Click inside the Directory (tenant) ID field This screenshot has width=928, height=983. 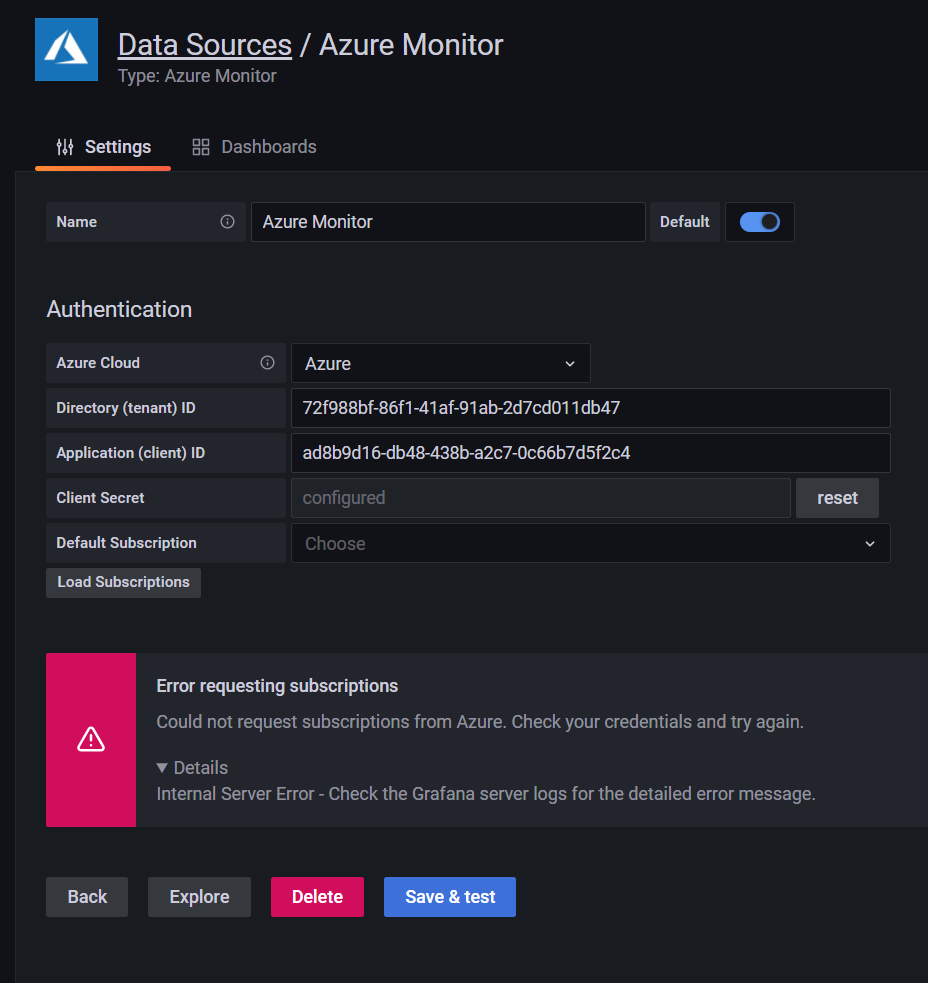click(x=590, y=408)
